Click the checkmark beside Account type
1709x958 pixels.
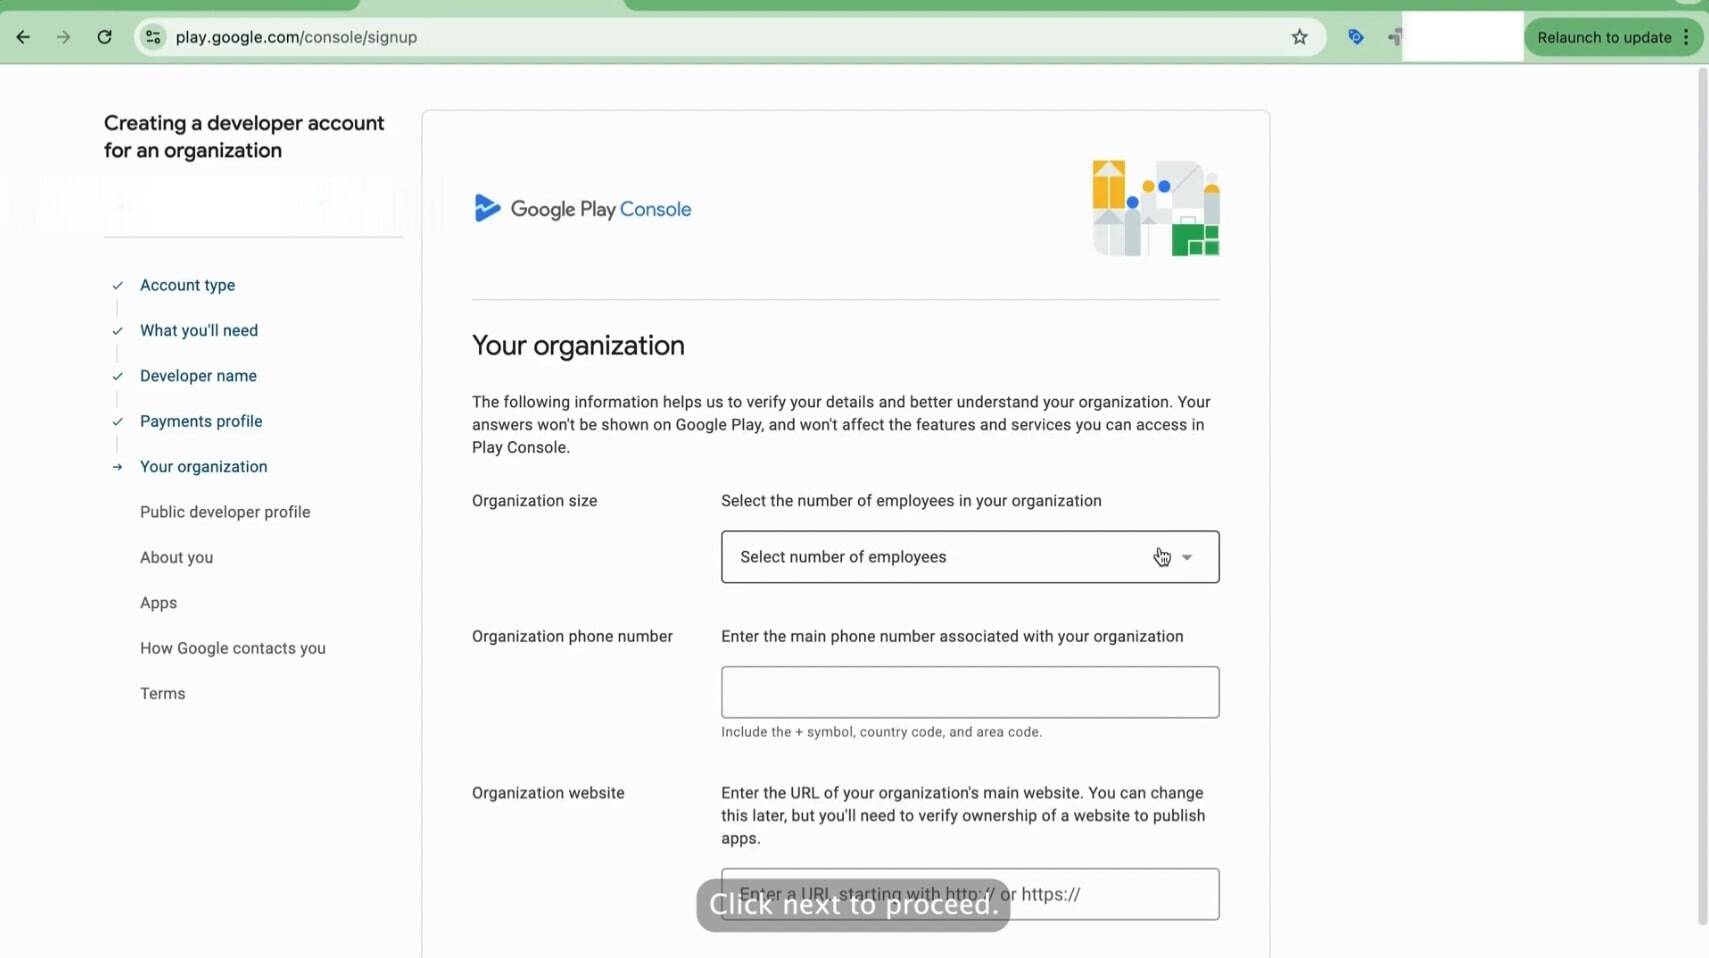pos(116,285)
